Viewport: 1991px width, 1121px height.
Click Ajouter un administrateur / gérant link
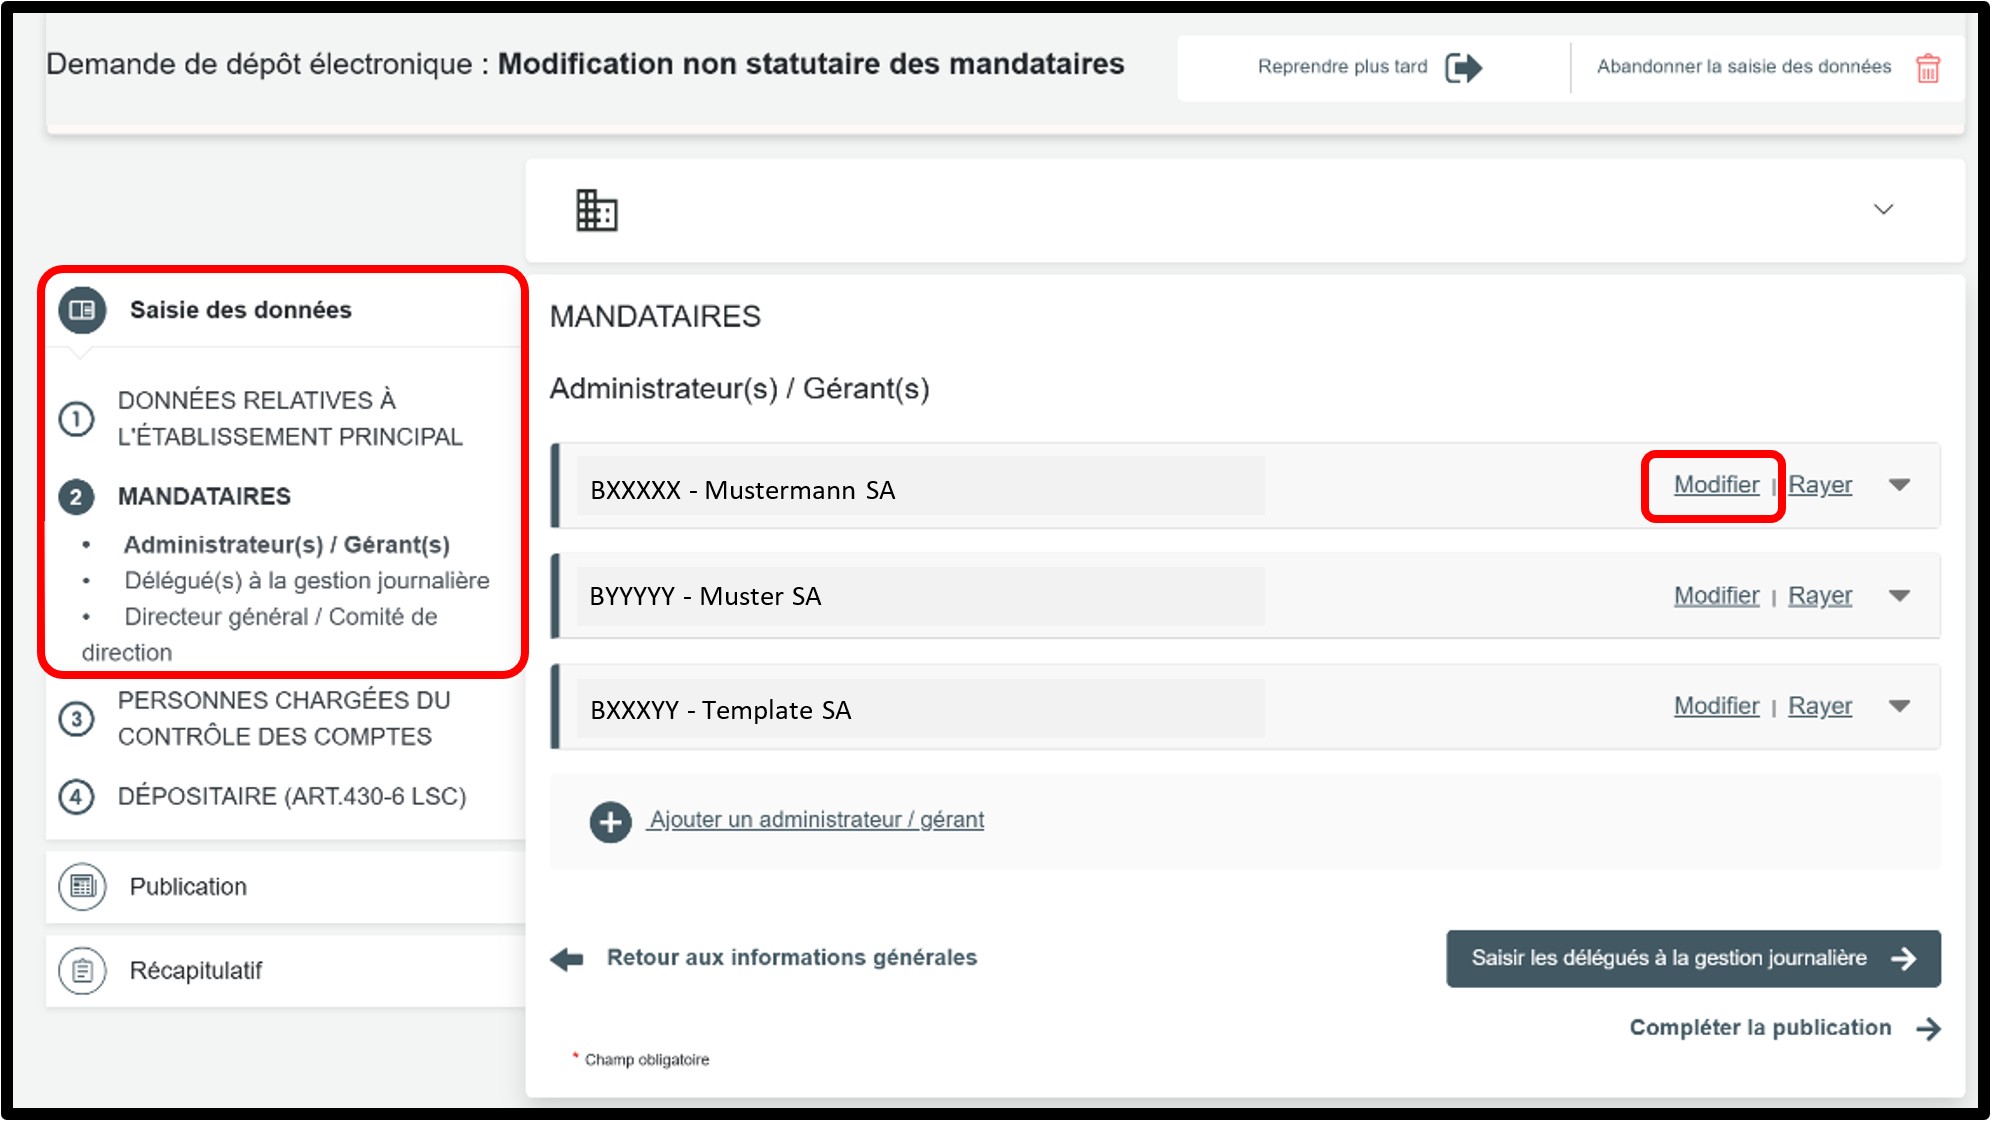coord(816,820)
